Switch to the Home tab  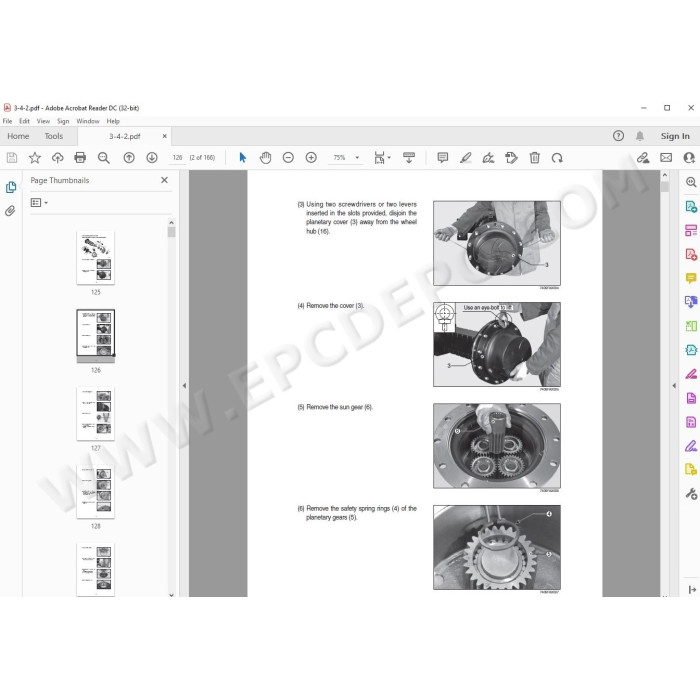[18, 136]
